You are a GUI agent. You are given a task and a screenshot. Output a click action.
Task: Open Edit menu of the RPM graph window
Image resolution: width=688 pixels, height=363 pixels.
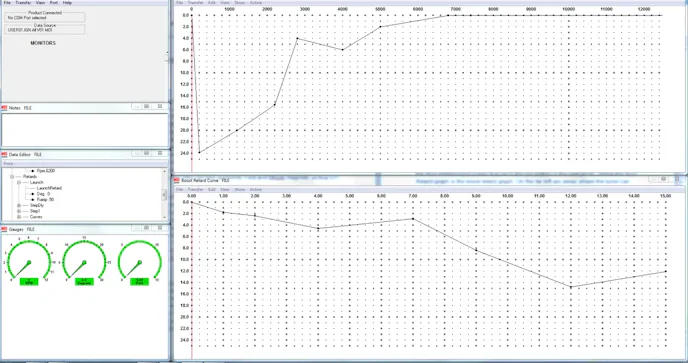pos(212,3)
